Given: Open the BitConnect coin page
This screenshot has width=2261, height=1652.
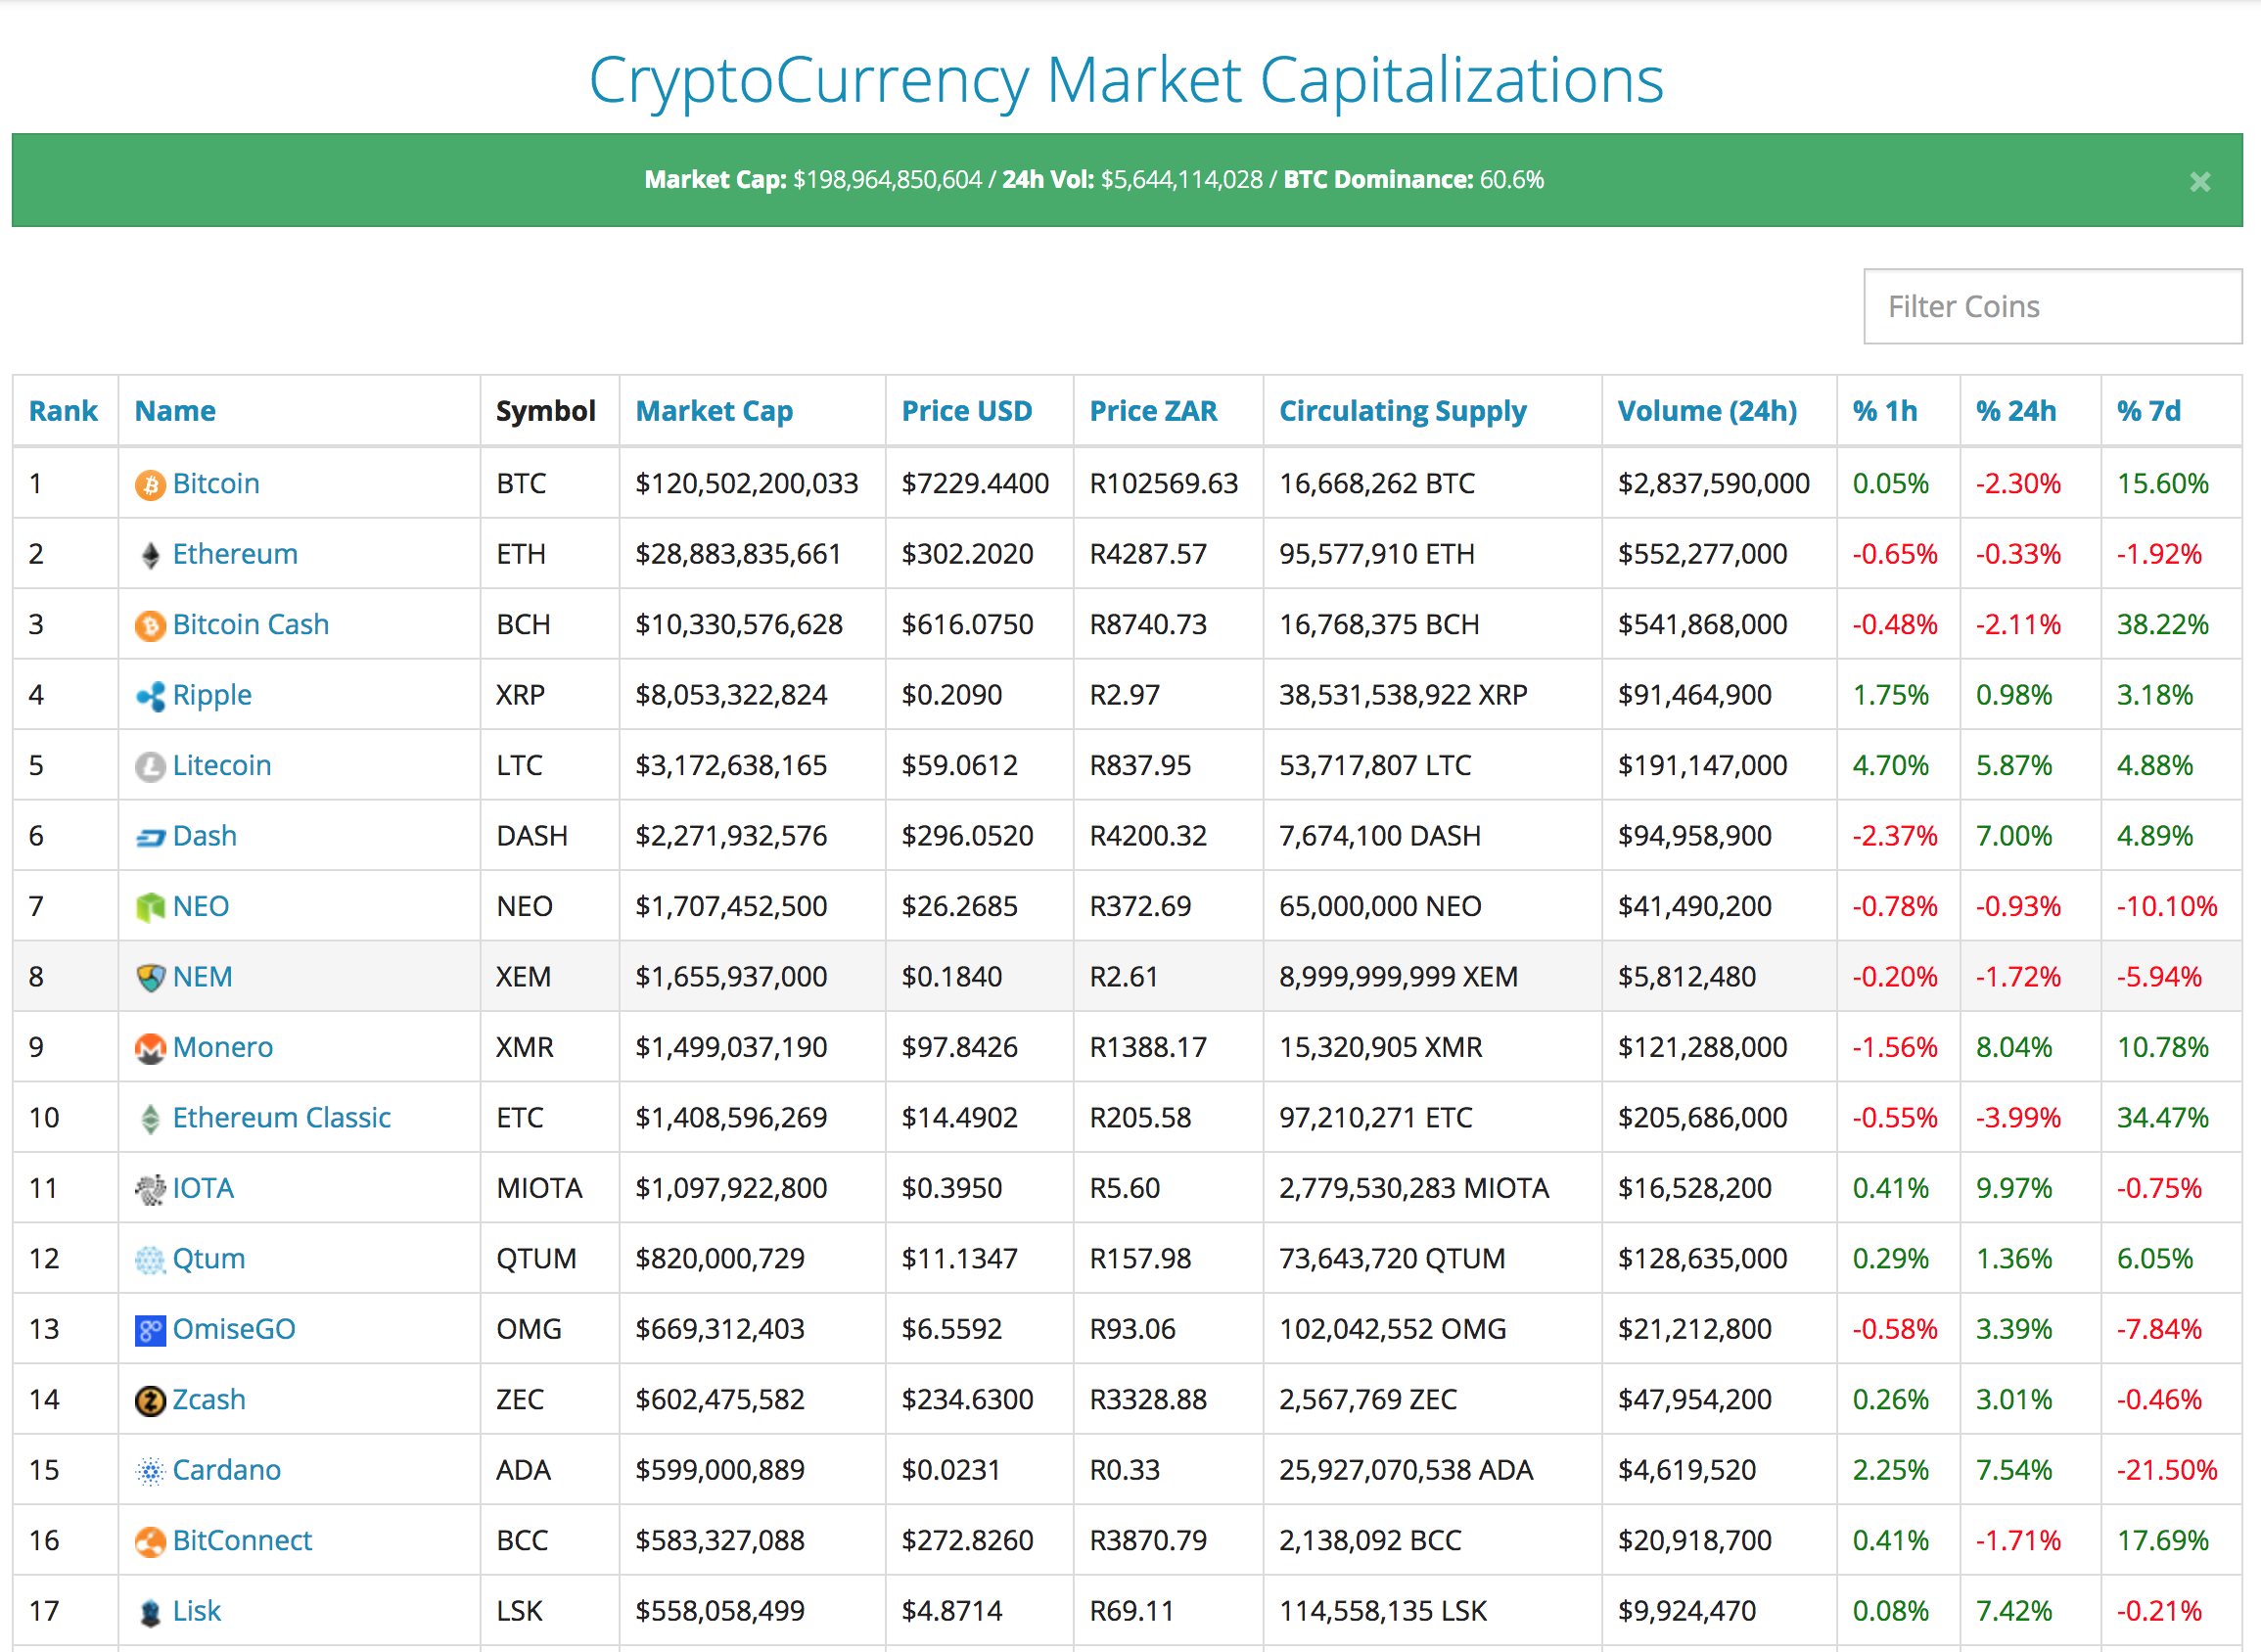Looking at the screenshot, I should [x=242, y=1541].
